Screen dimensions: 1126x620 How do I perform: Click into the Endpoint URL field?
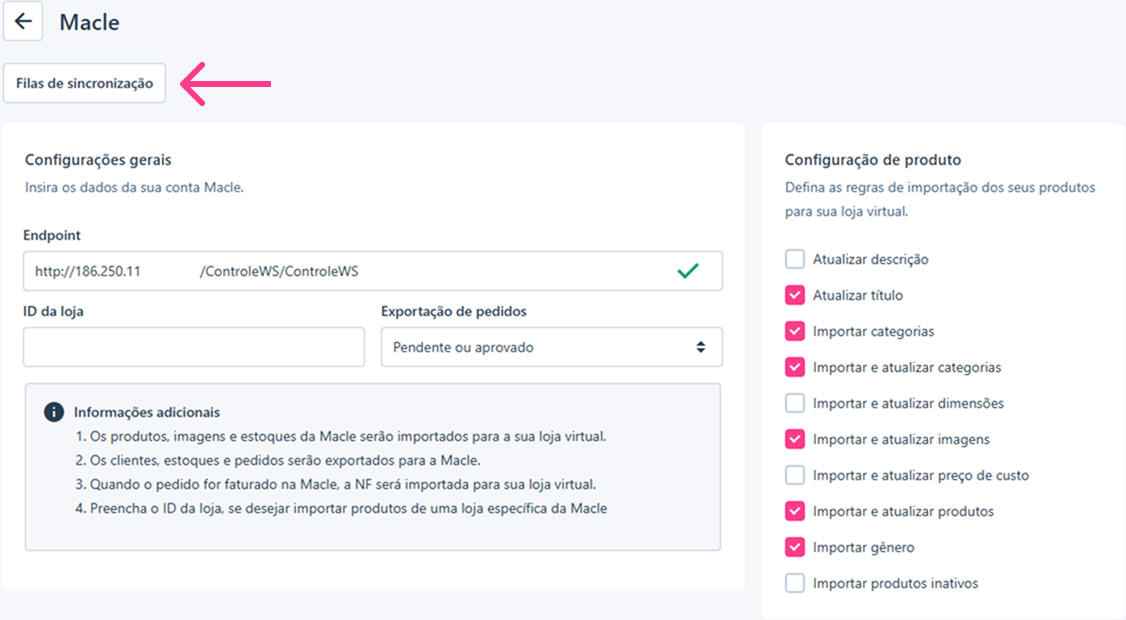point(373,271)
